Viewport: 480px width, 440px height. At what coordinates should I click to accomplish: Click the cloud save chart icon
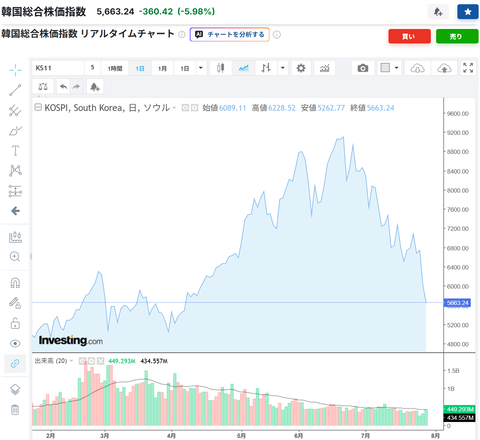click(444, 68)
